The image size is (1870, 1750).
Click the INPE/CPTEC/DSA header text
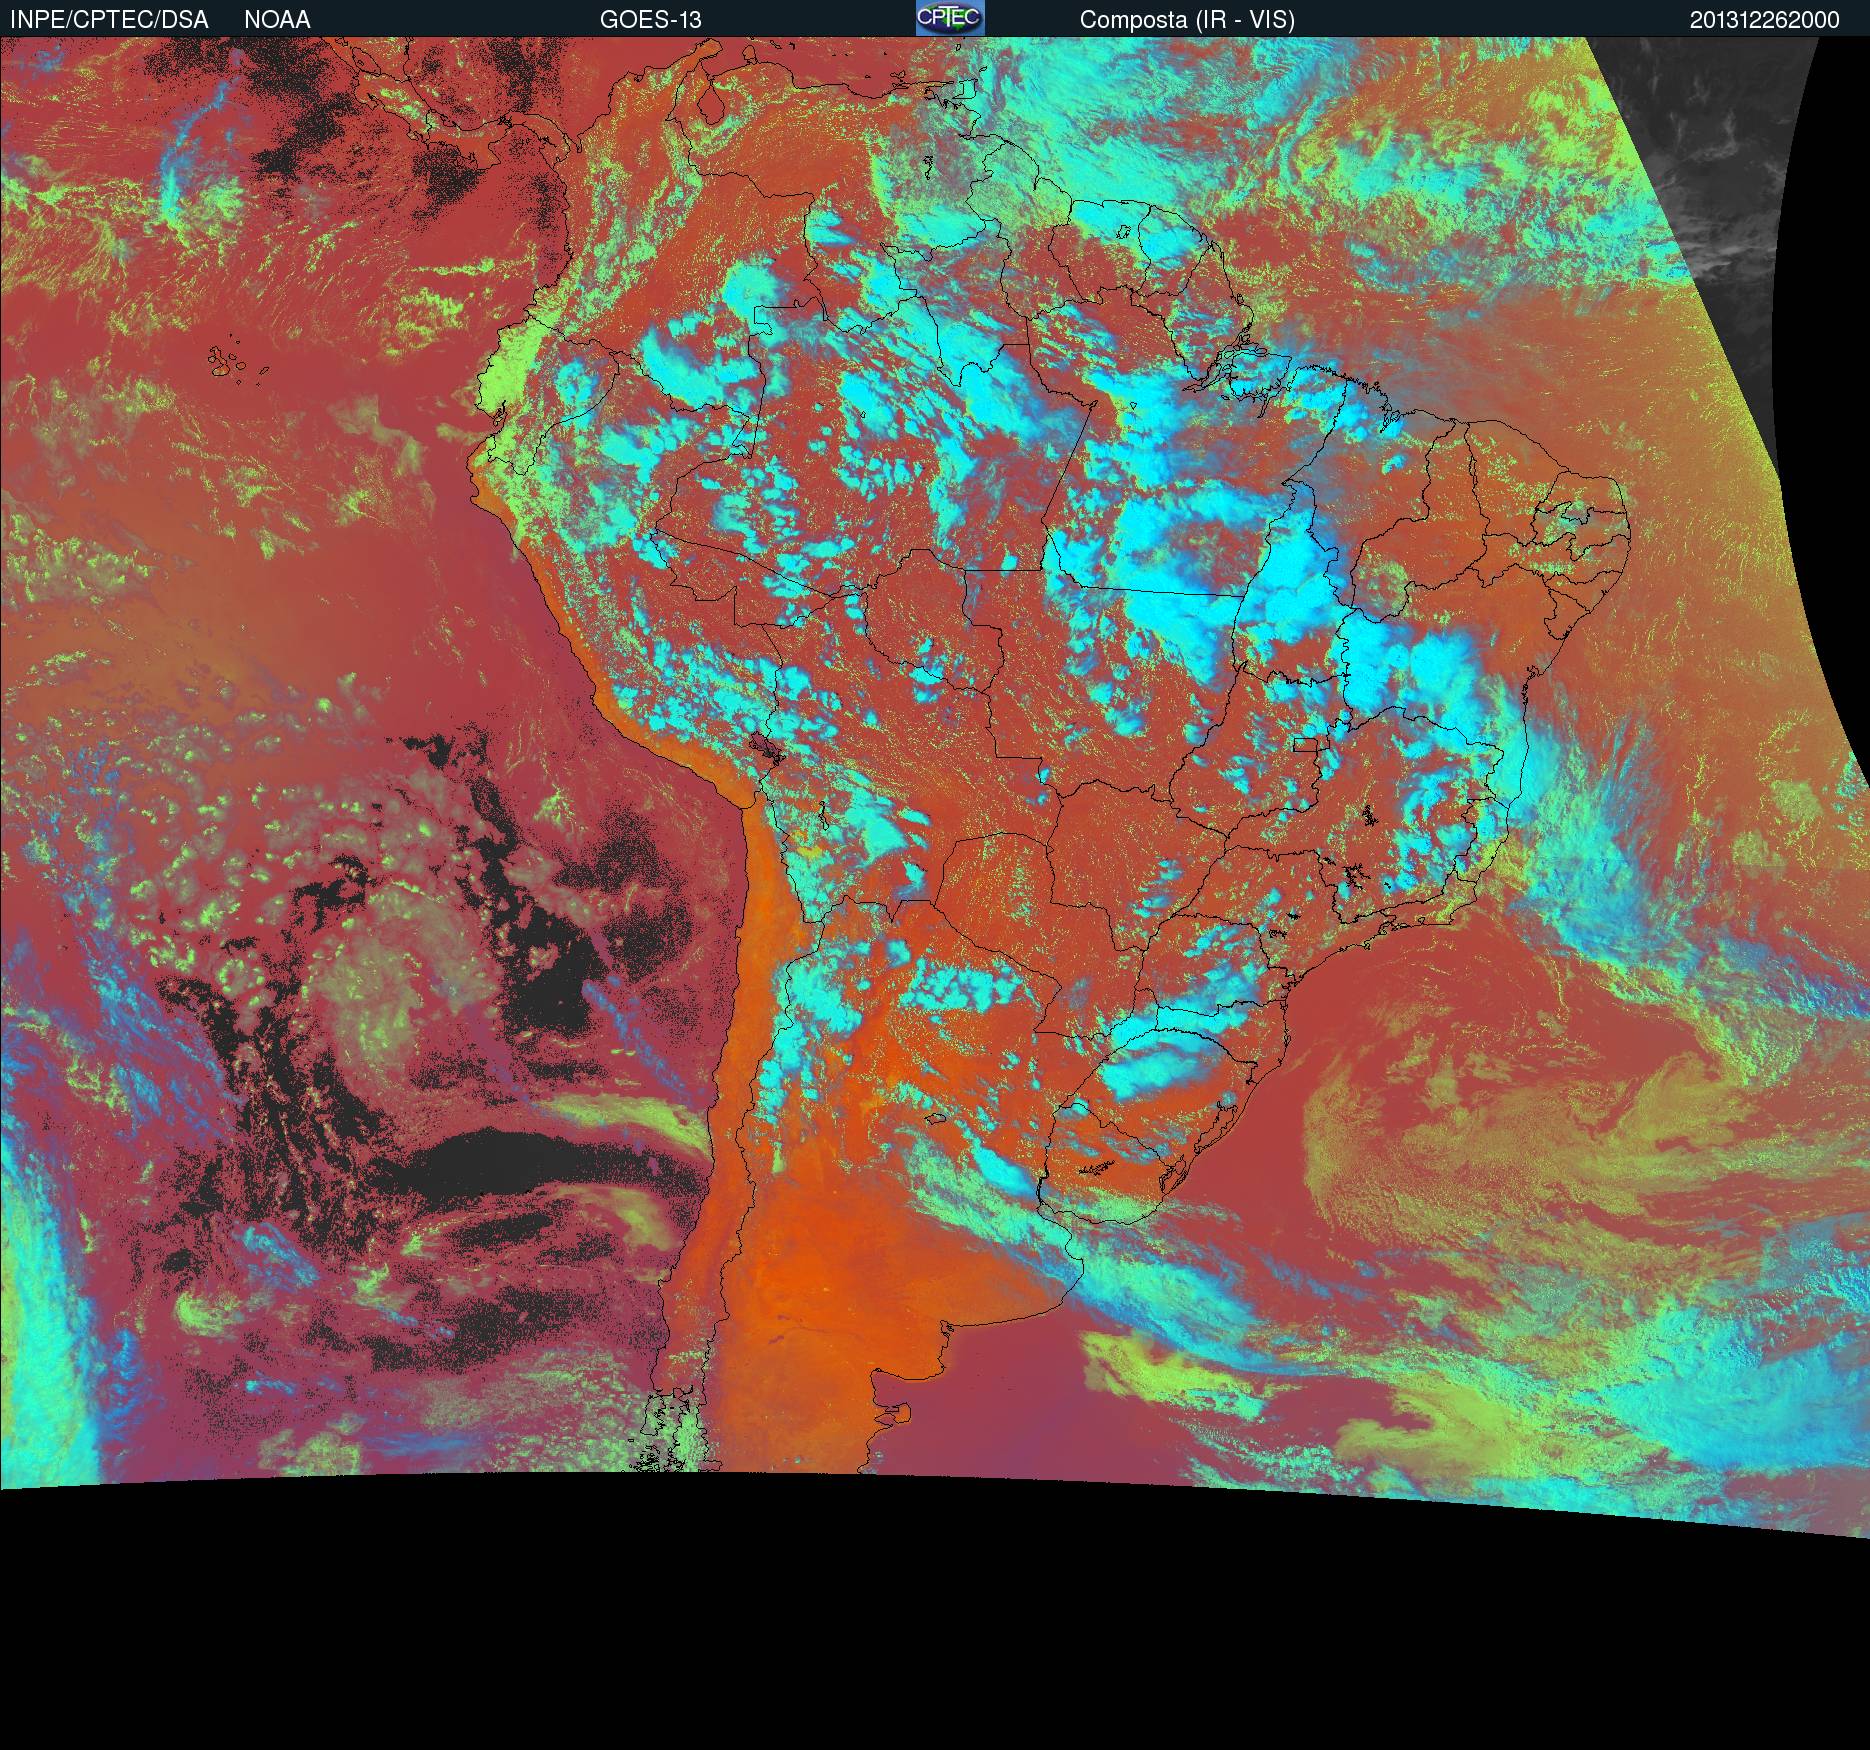click(x=109, y=20)
